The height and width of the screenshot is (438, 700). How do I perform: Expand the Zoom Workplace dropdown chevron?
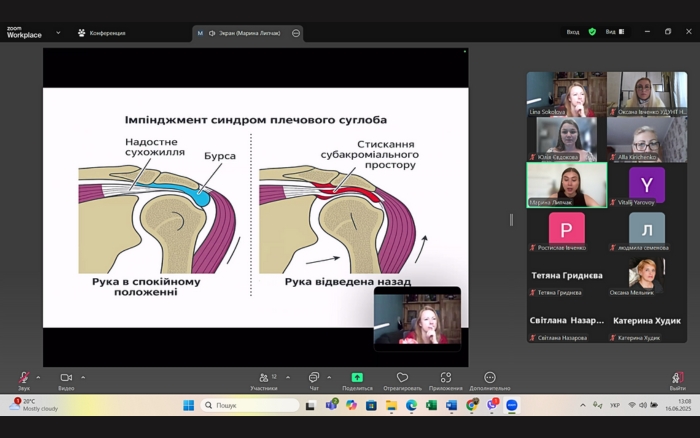(57, 32)
